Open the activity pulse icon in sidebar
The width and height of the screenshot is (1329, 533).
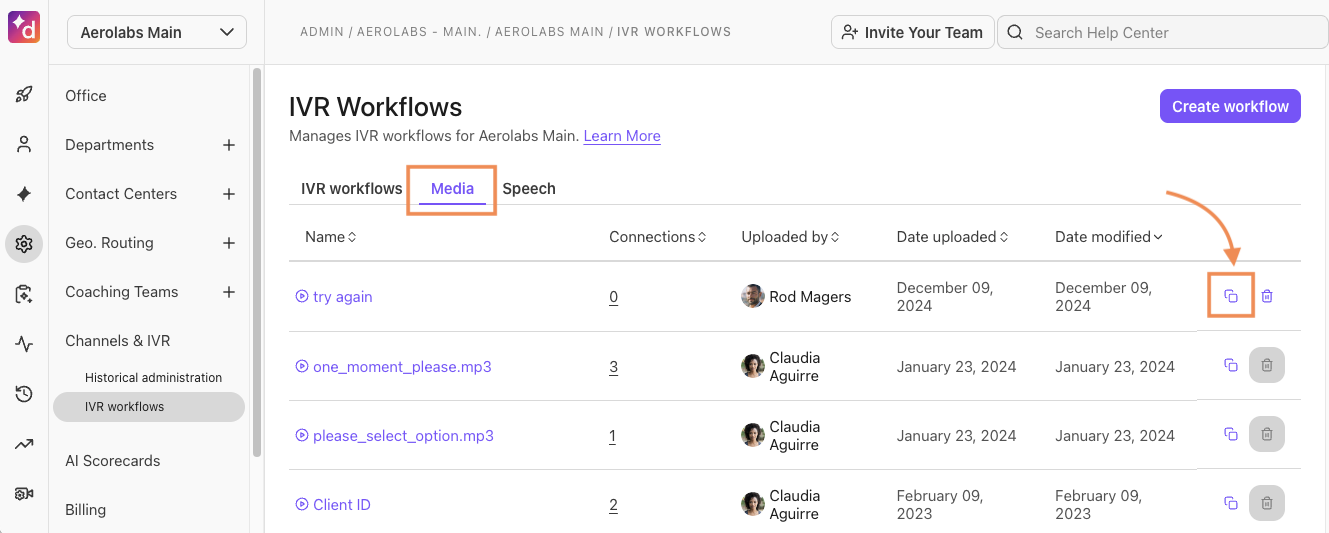click(x=24, y=344)
